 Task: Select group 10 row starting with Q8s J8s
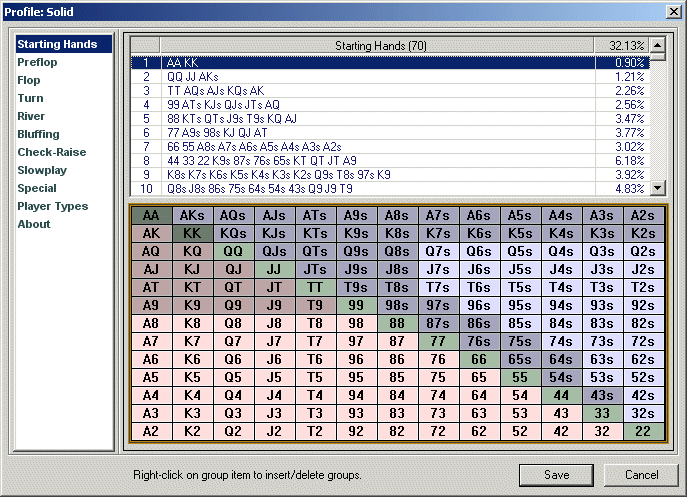[390, 189]
